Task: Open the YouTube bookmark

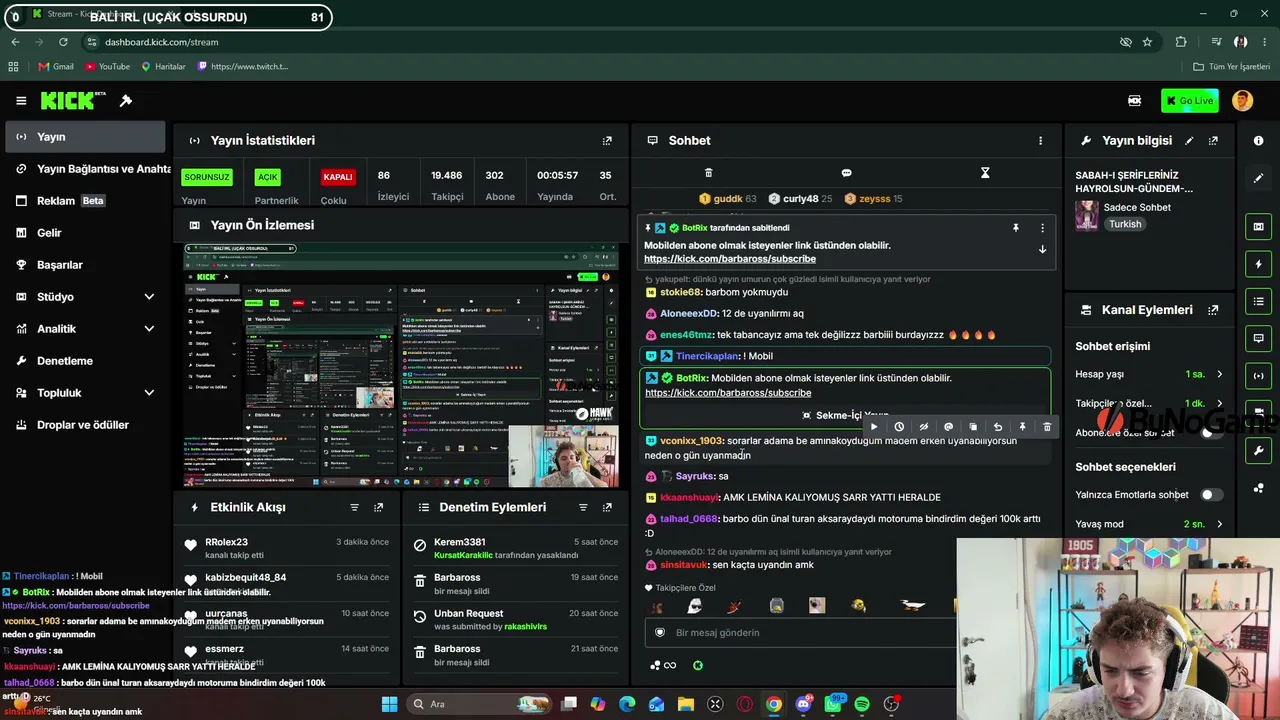Action: [107, 67]
